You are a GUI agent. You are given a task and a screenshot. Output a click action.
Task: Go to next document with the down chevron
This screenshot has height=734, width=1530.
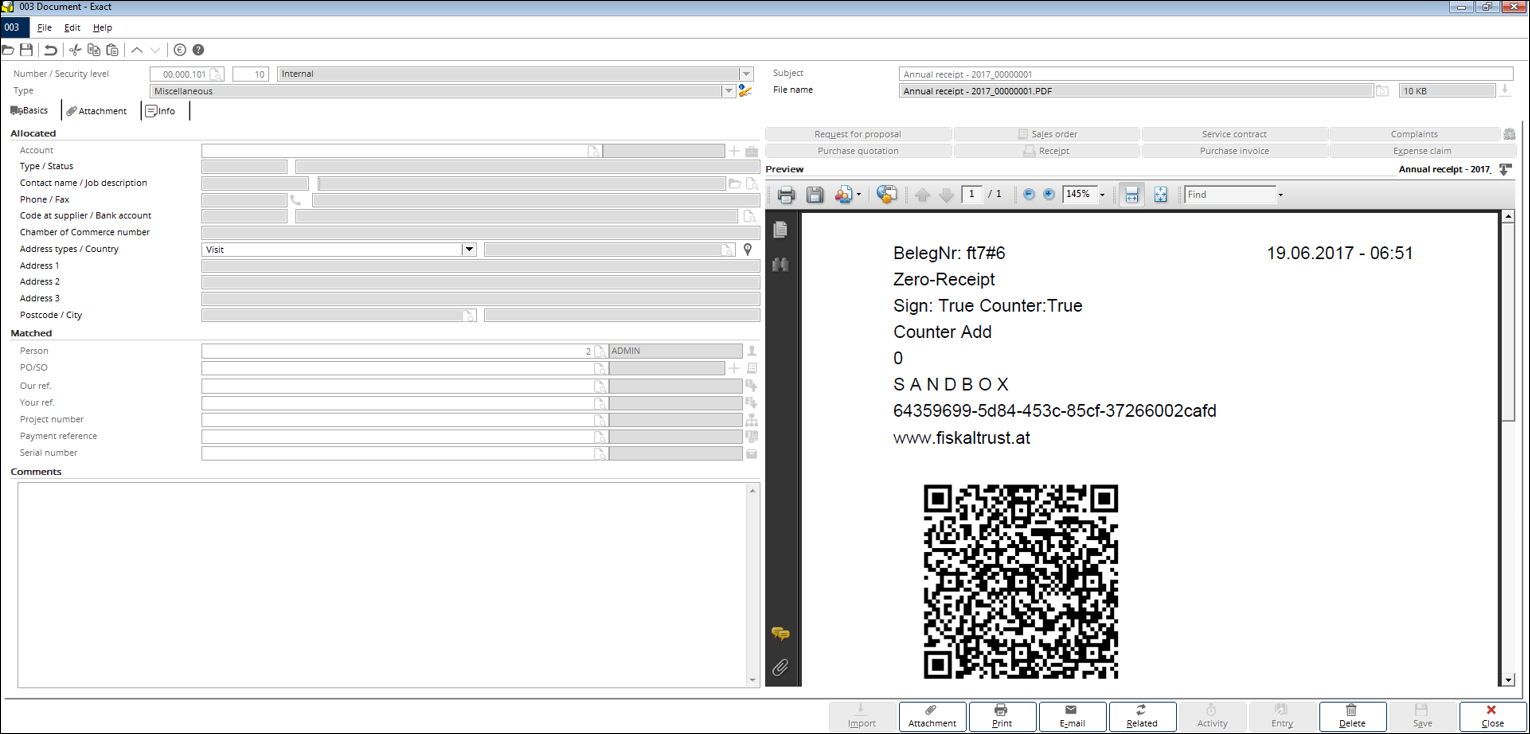(x=155, y=49)
